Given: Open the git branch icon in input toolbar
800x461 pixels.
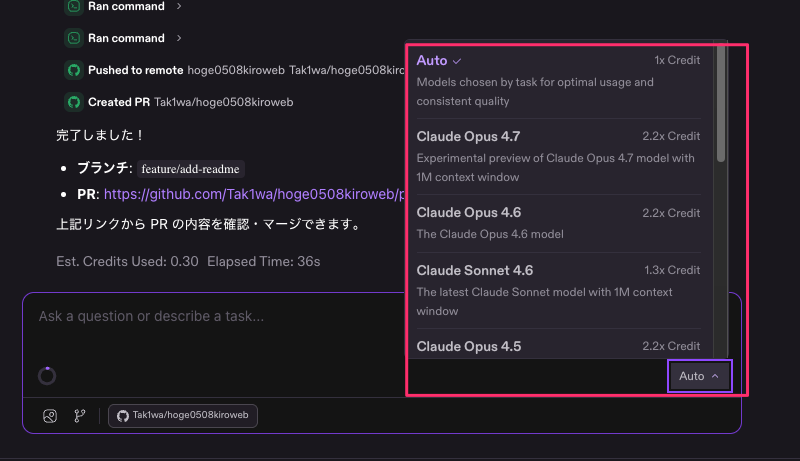Looking at the screenshot, I should 80,416.
